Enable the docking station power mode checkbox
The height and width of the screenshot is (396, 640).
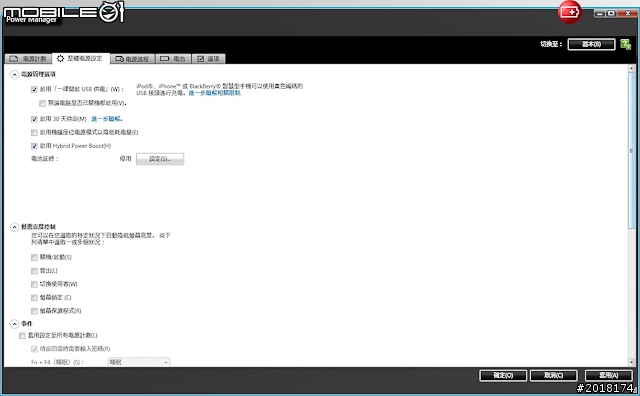coord(34,133)
